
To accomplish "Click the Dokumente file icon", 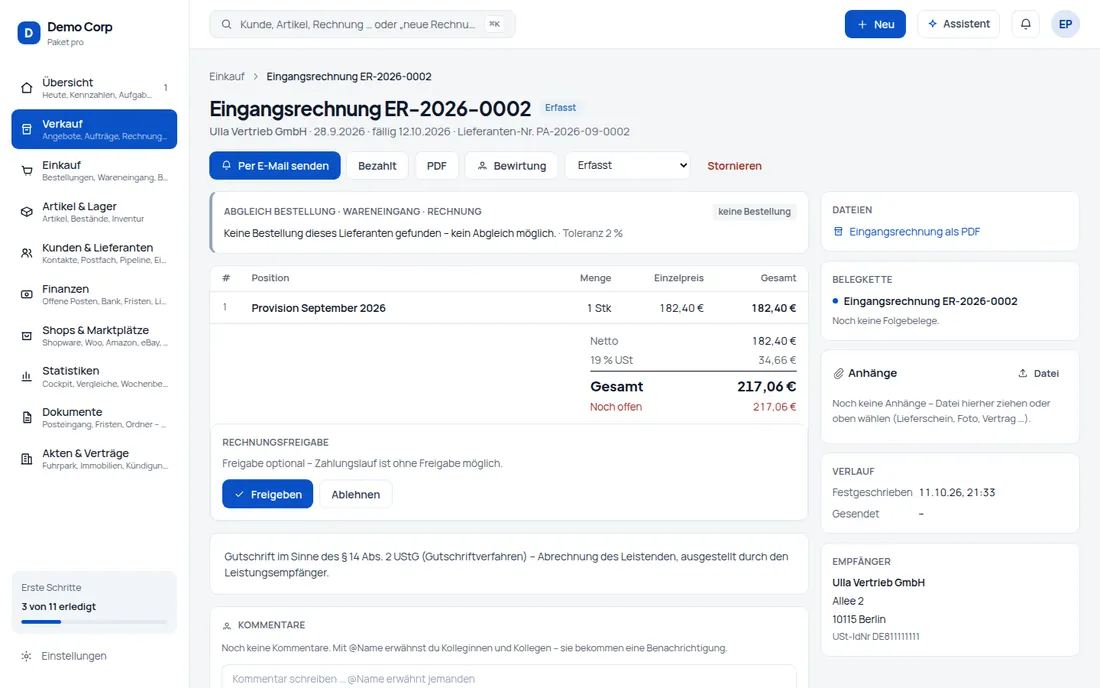I will click(27, 418).
